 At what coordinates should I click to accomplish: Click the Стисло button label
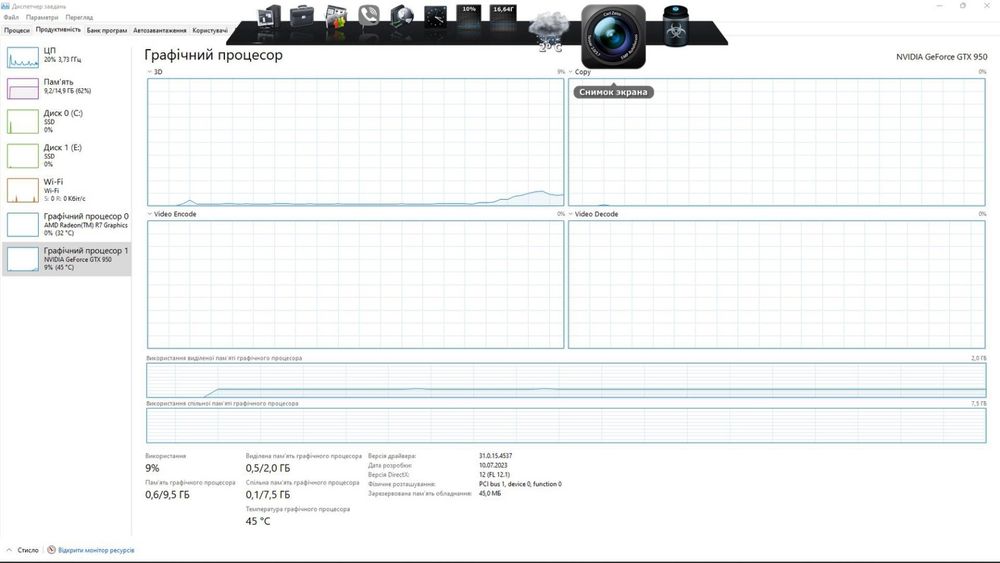28,550
